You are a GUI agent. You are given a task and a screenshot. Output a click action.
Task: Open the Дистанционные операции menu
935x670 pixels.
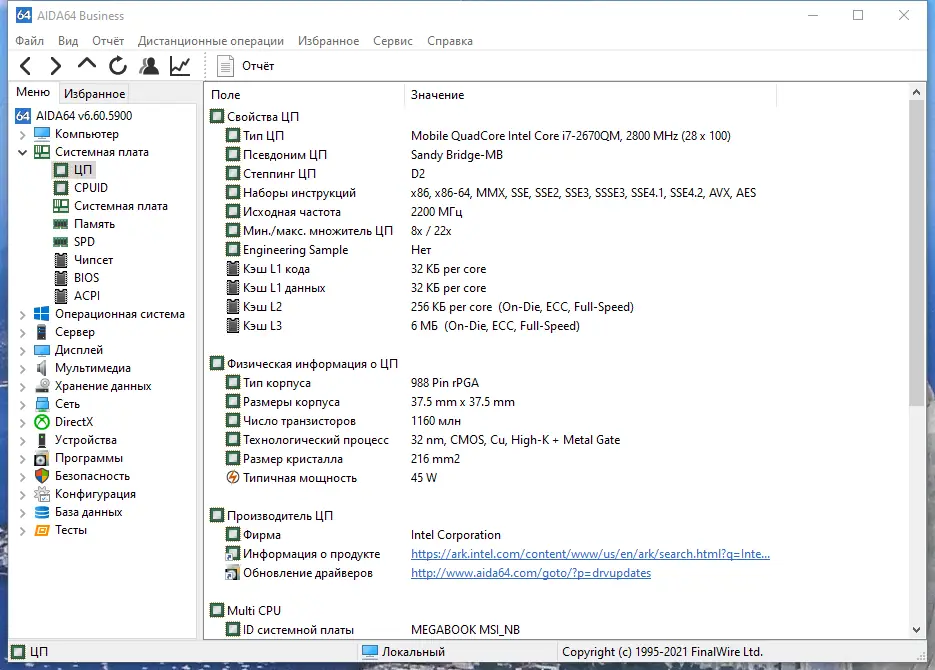tap(210, 41)
